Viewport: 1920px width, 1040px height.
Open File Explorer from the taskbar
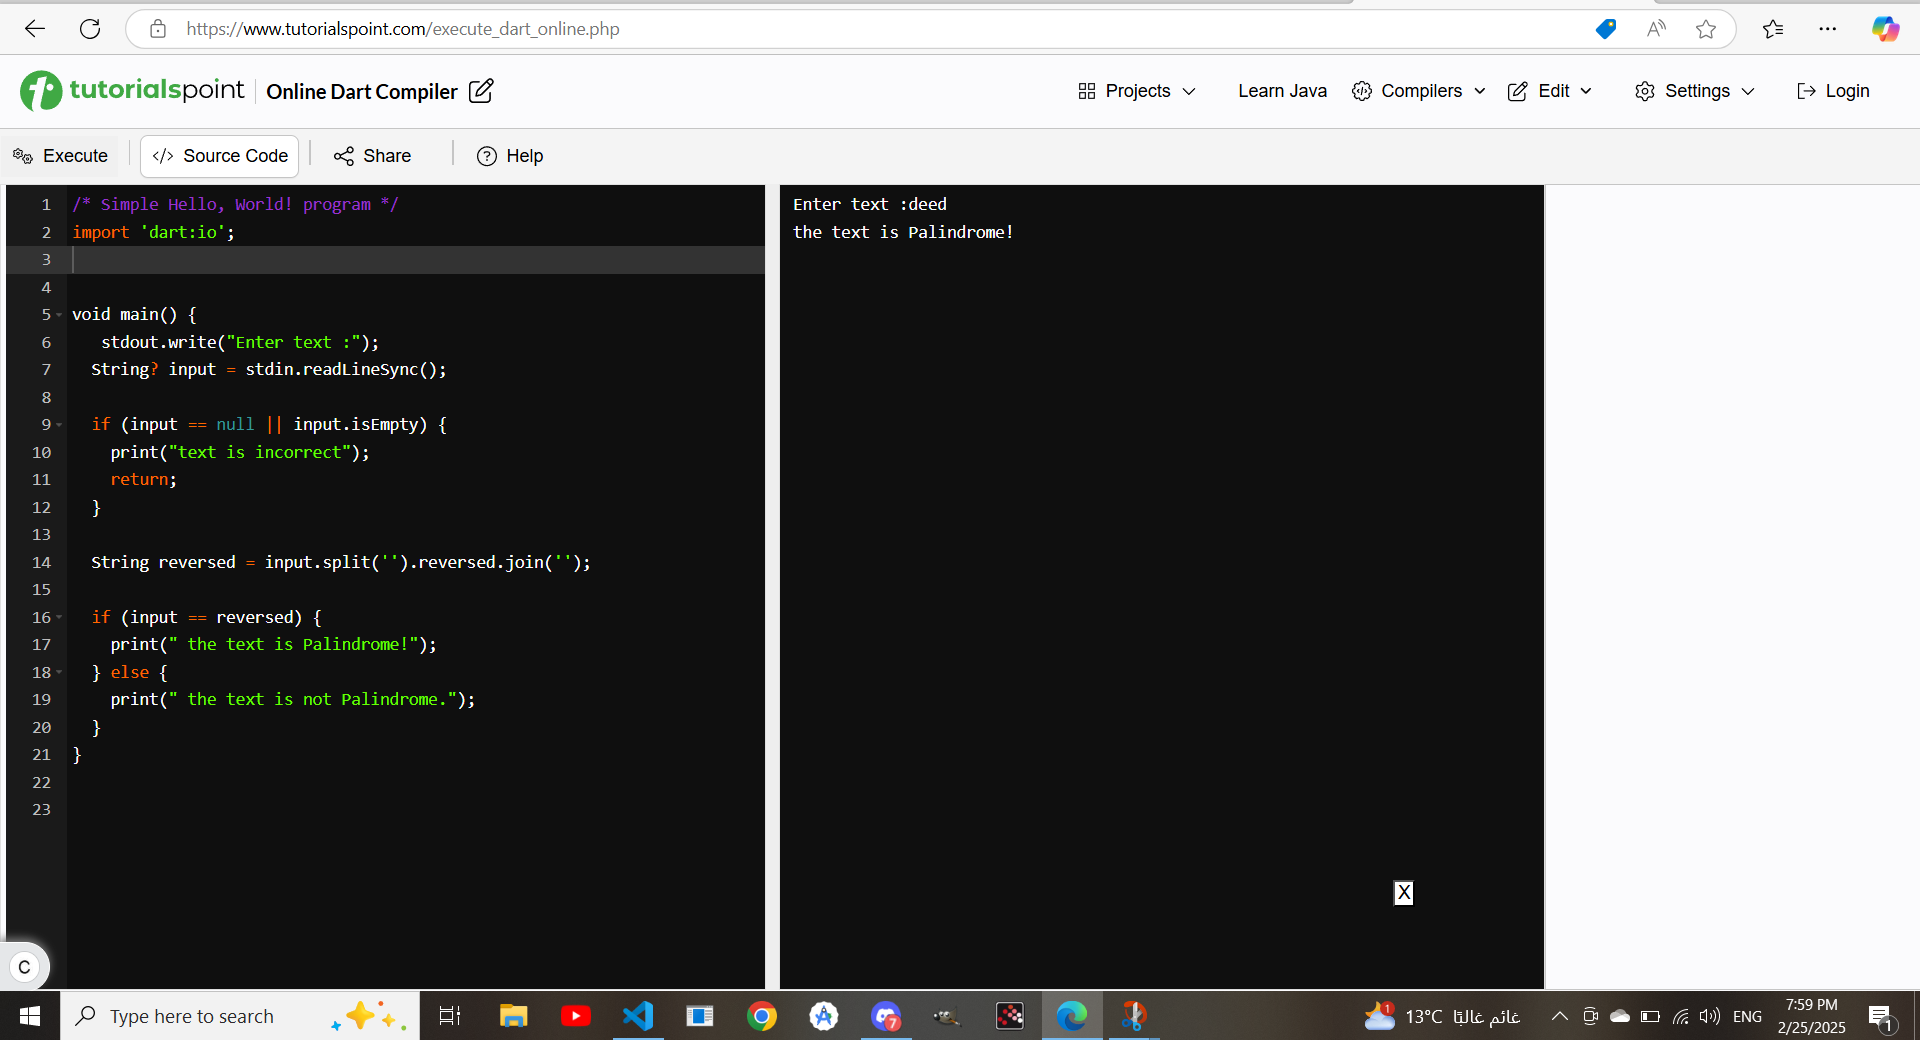pos(513,1016)
